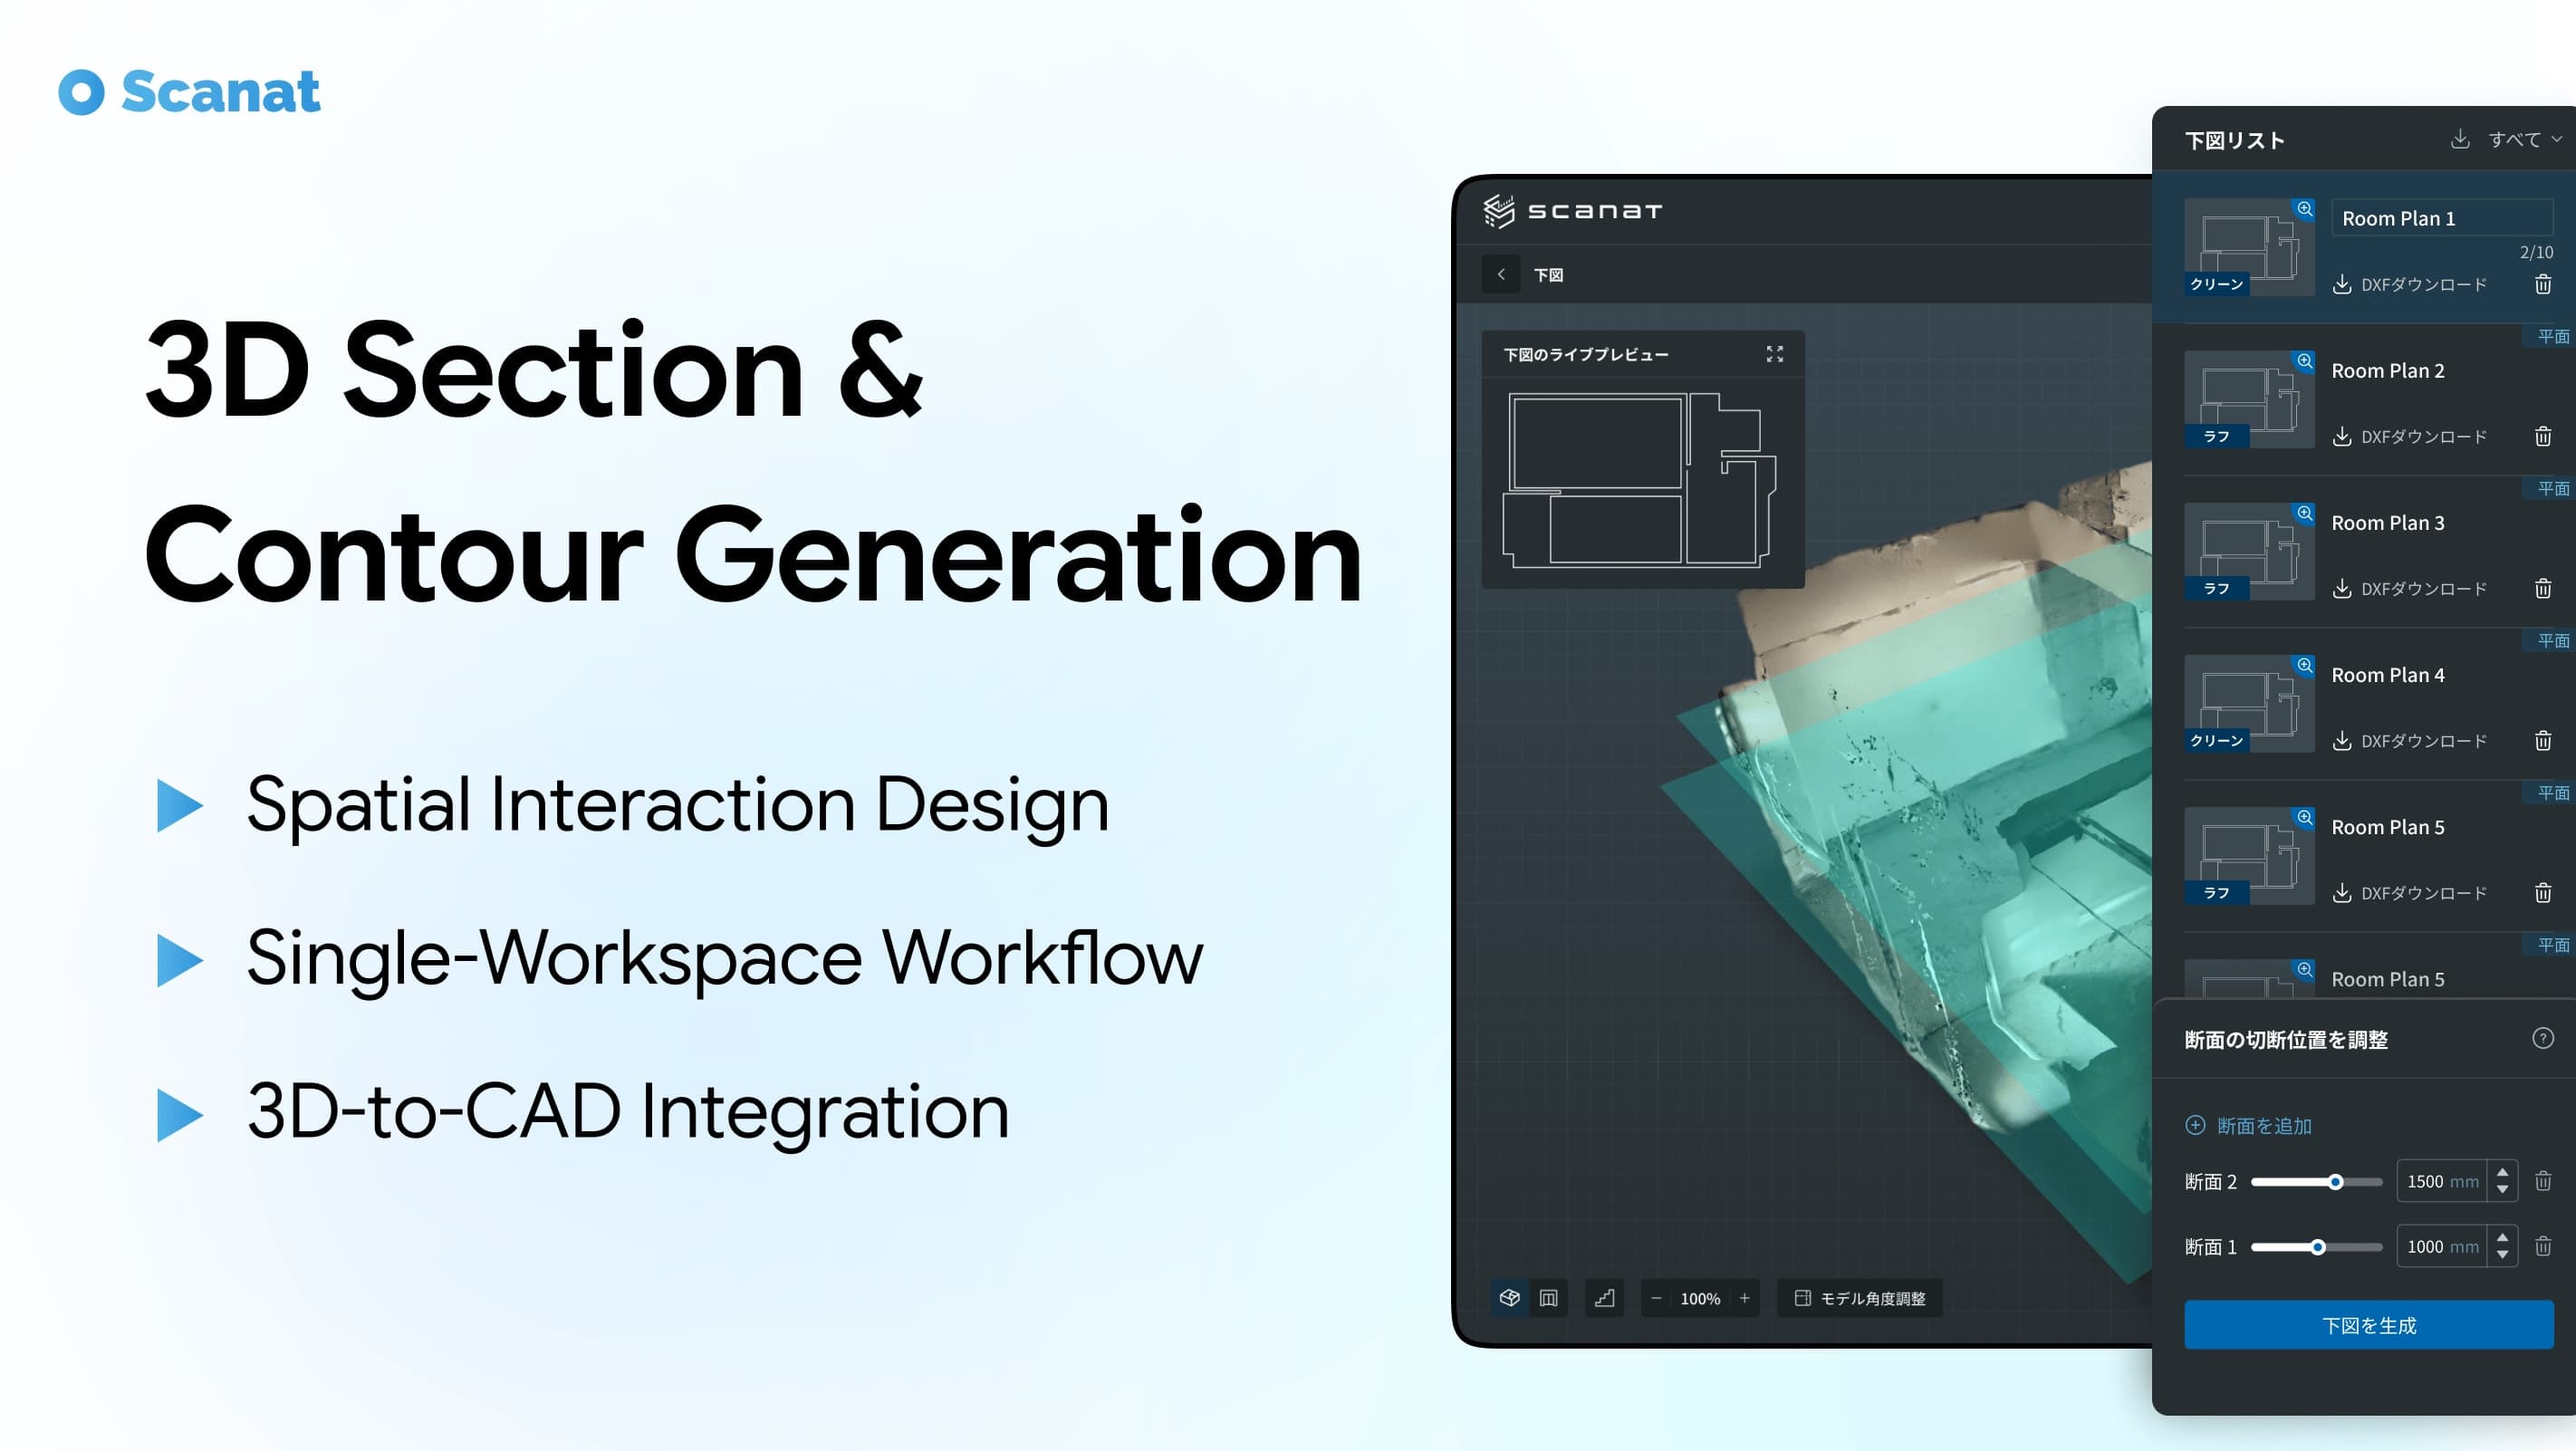Delete Room Plan 2
Viewport: 2576px width, 1451px height.
[2543, 437]
